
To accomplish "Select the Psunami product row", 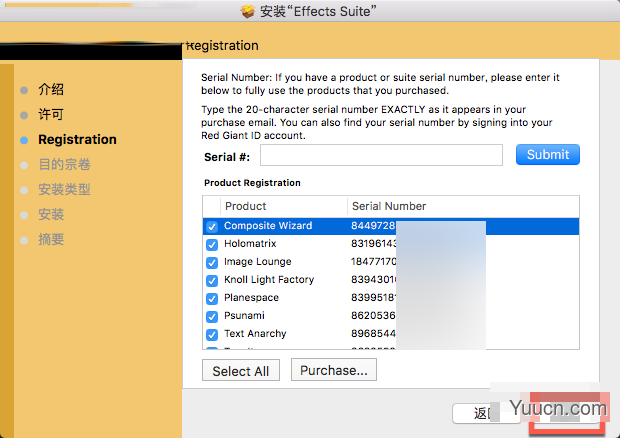I will tap(391, 316).
